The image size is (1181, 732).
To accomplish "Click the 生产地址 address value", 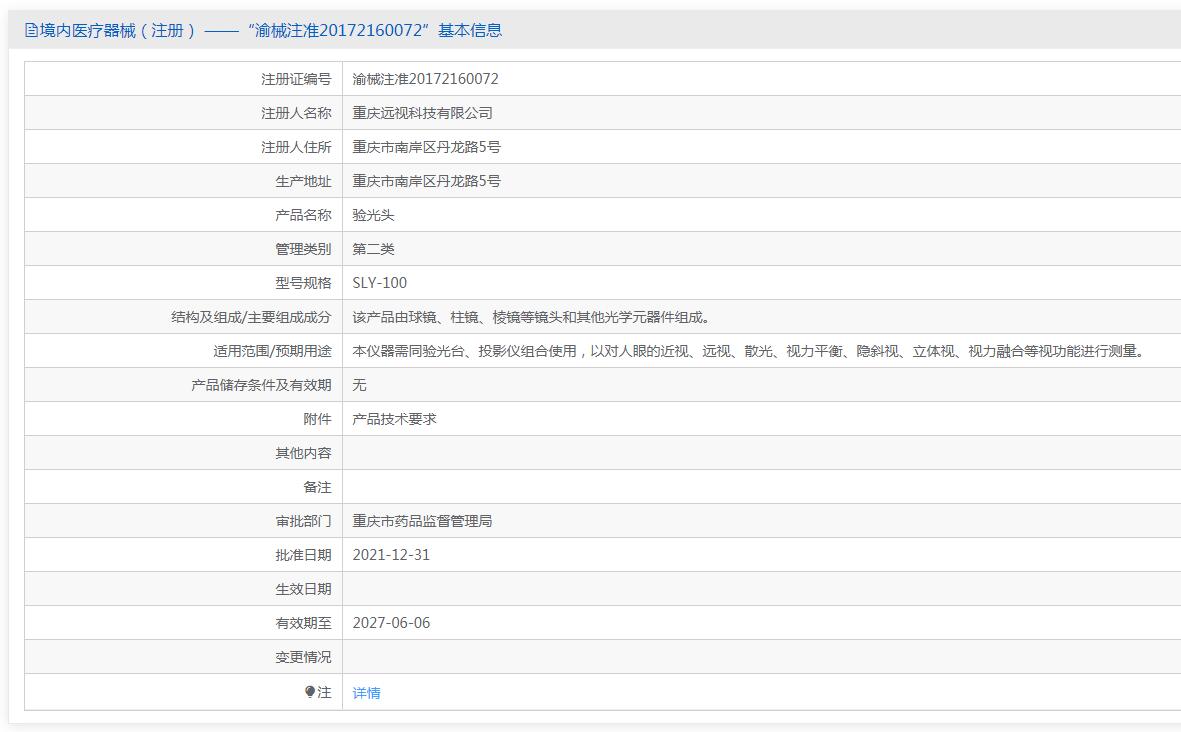I will point(426,181).
